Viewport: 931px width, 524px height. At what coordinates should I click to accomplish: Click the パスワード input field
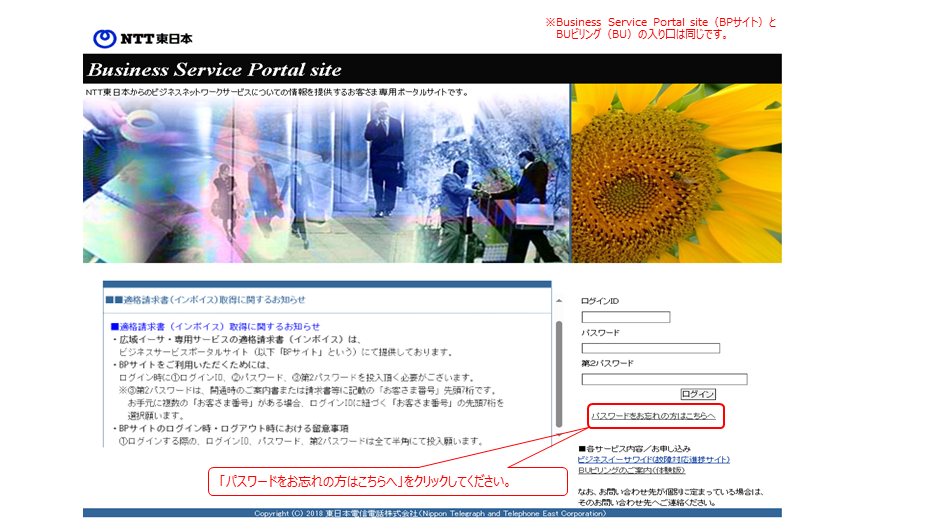(650, 348)
